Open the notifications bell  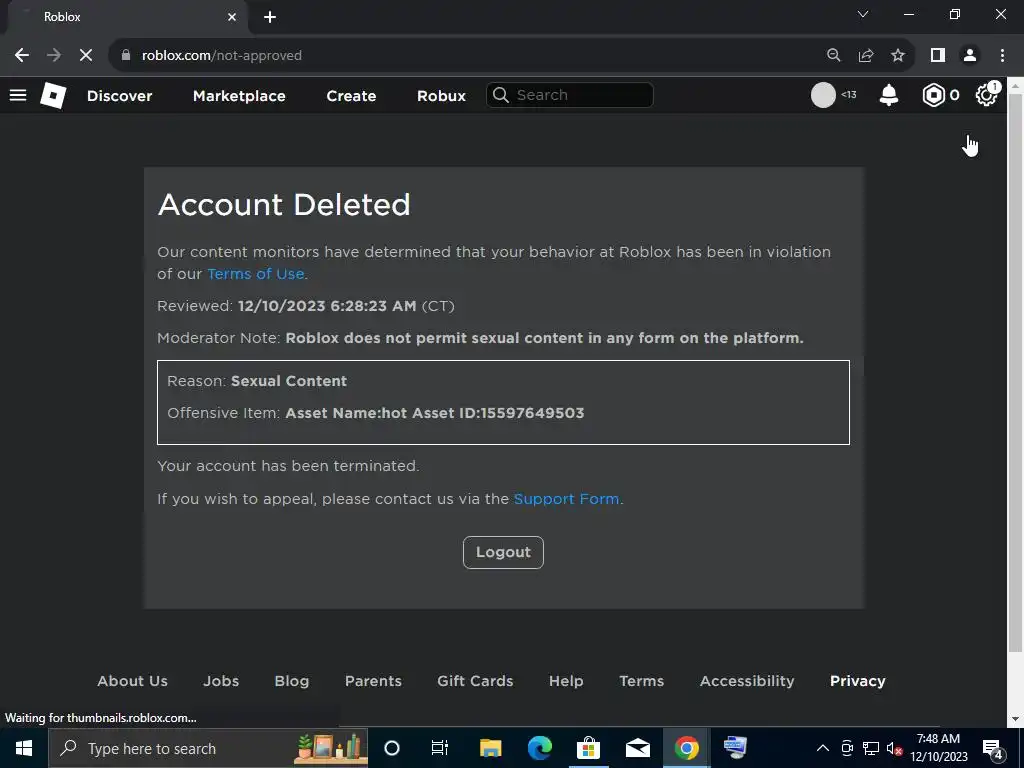[889, 95]
